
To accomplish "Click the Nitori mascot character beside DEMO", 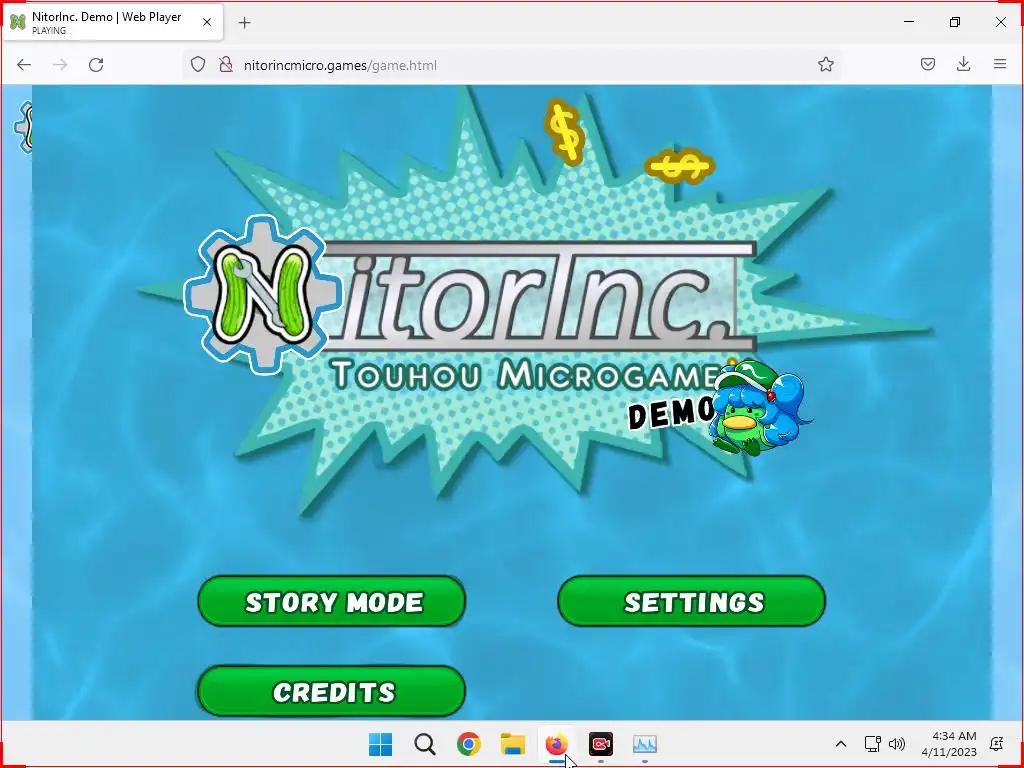I will [x=758, y=406].
